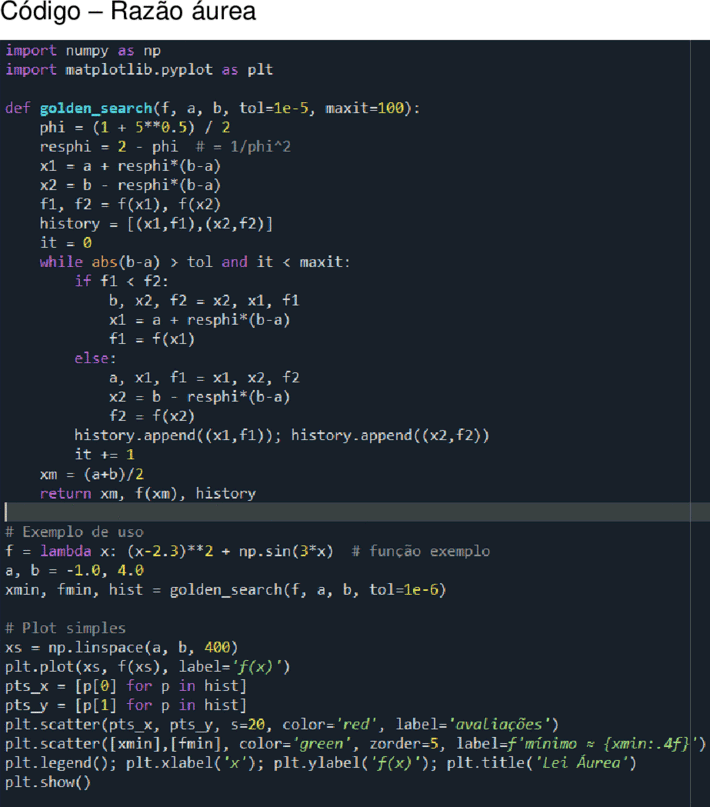Image resolution: width=710 pixels, height=807 pixels.
Task: Click the comment '# Exemplo de uso'
Action: [x=75, y=532]
